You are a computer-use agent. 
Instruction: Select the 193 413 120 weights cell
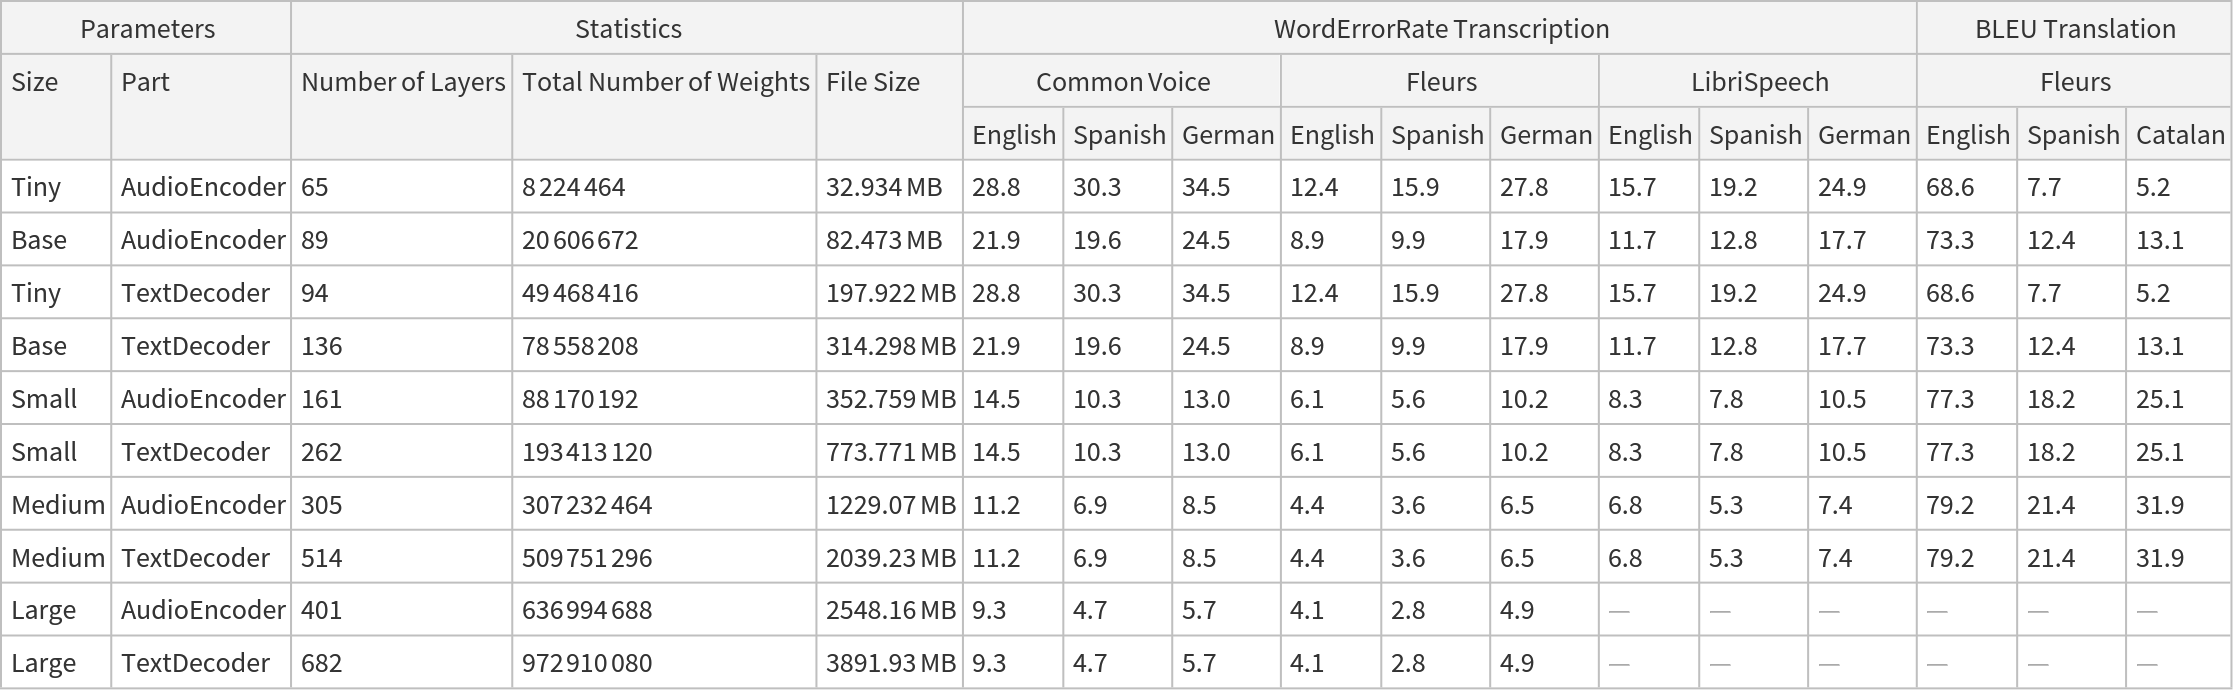(x=587, y=452)
